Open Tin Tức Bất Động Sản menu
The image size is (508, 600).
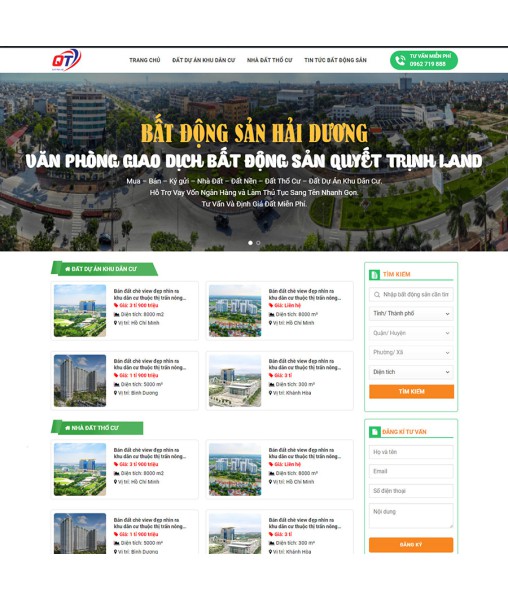click(x=335, y=60)
